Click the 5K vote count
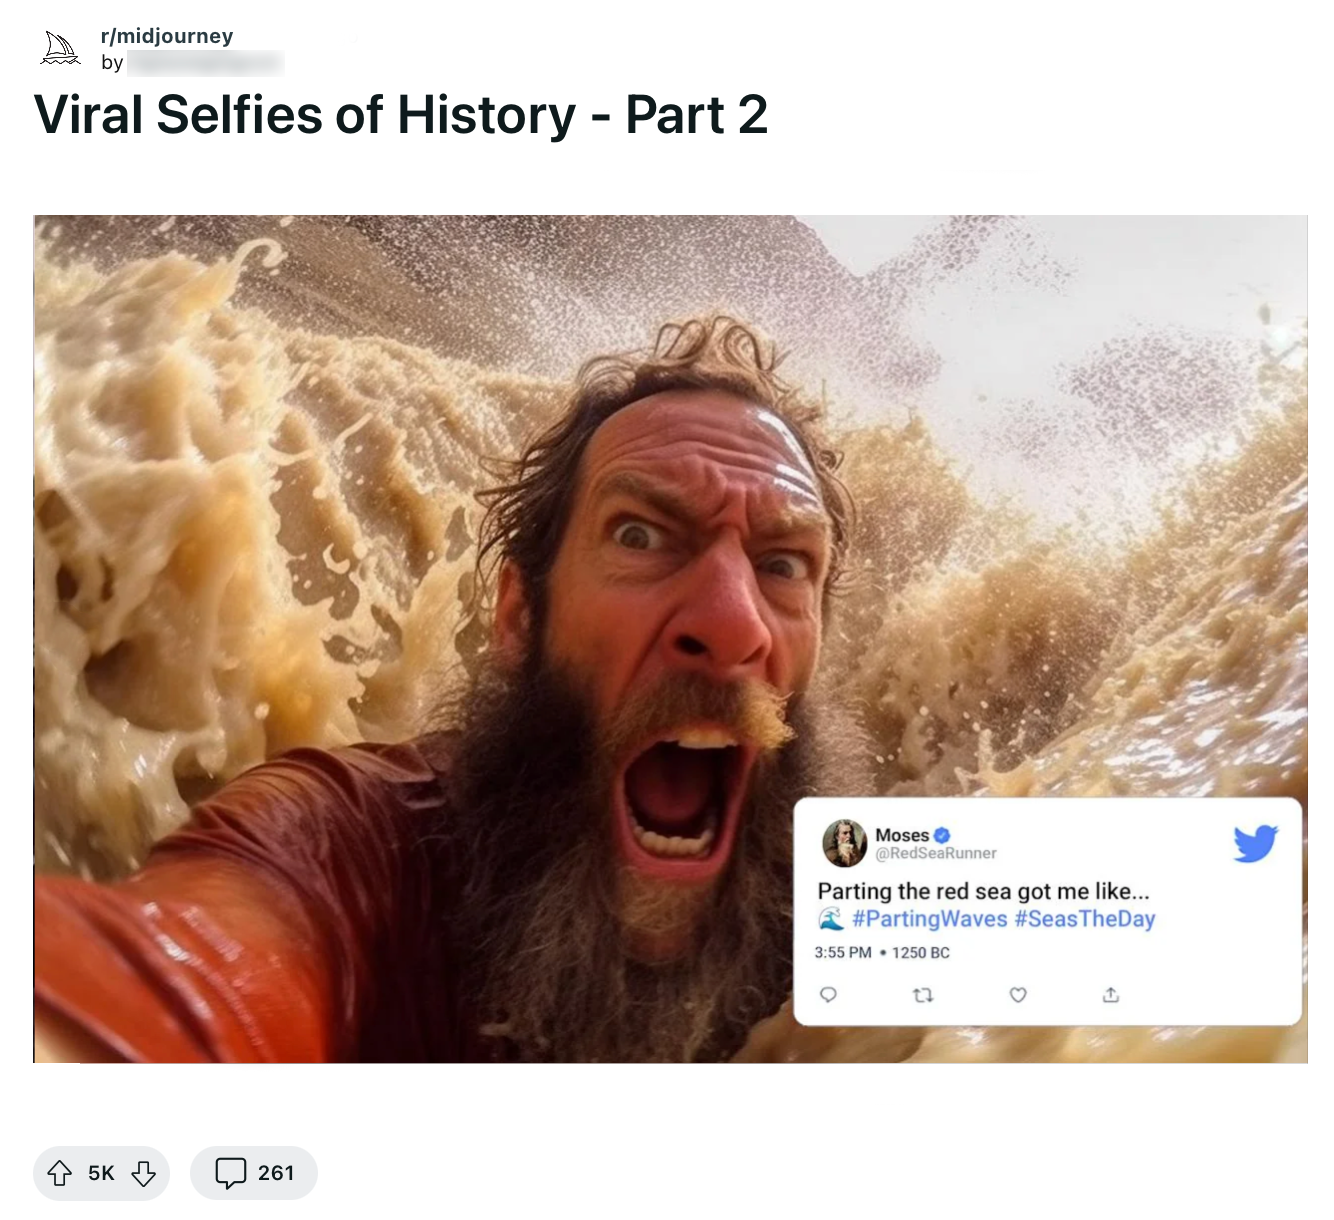 click(99, 1172)
